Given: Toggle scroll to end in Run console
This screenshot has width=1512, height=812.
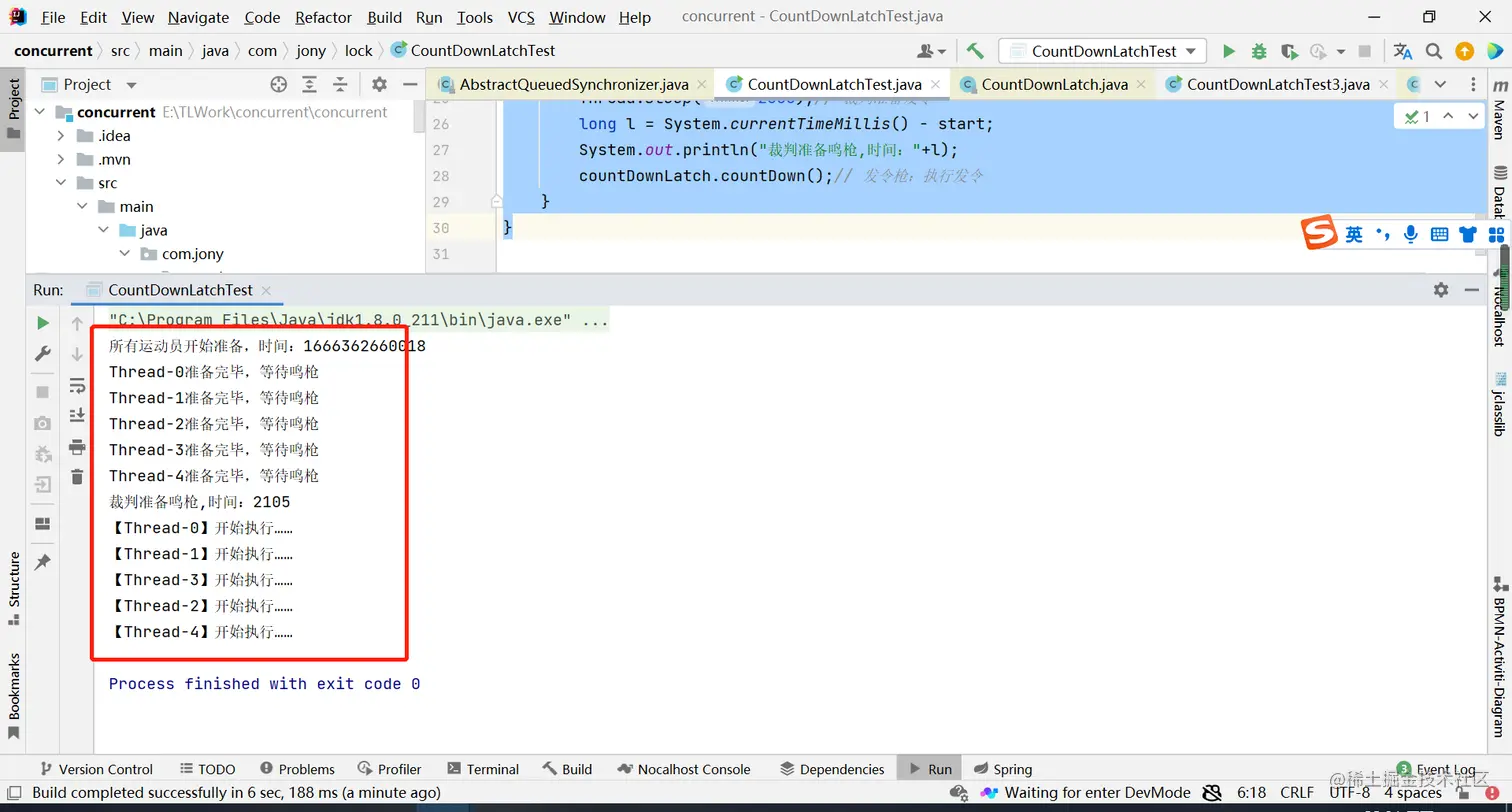Looking at the screenshot, I should coord(77,415).
